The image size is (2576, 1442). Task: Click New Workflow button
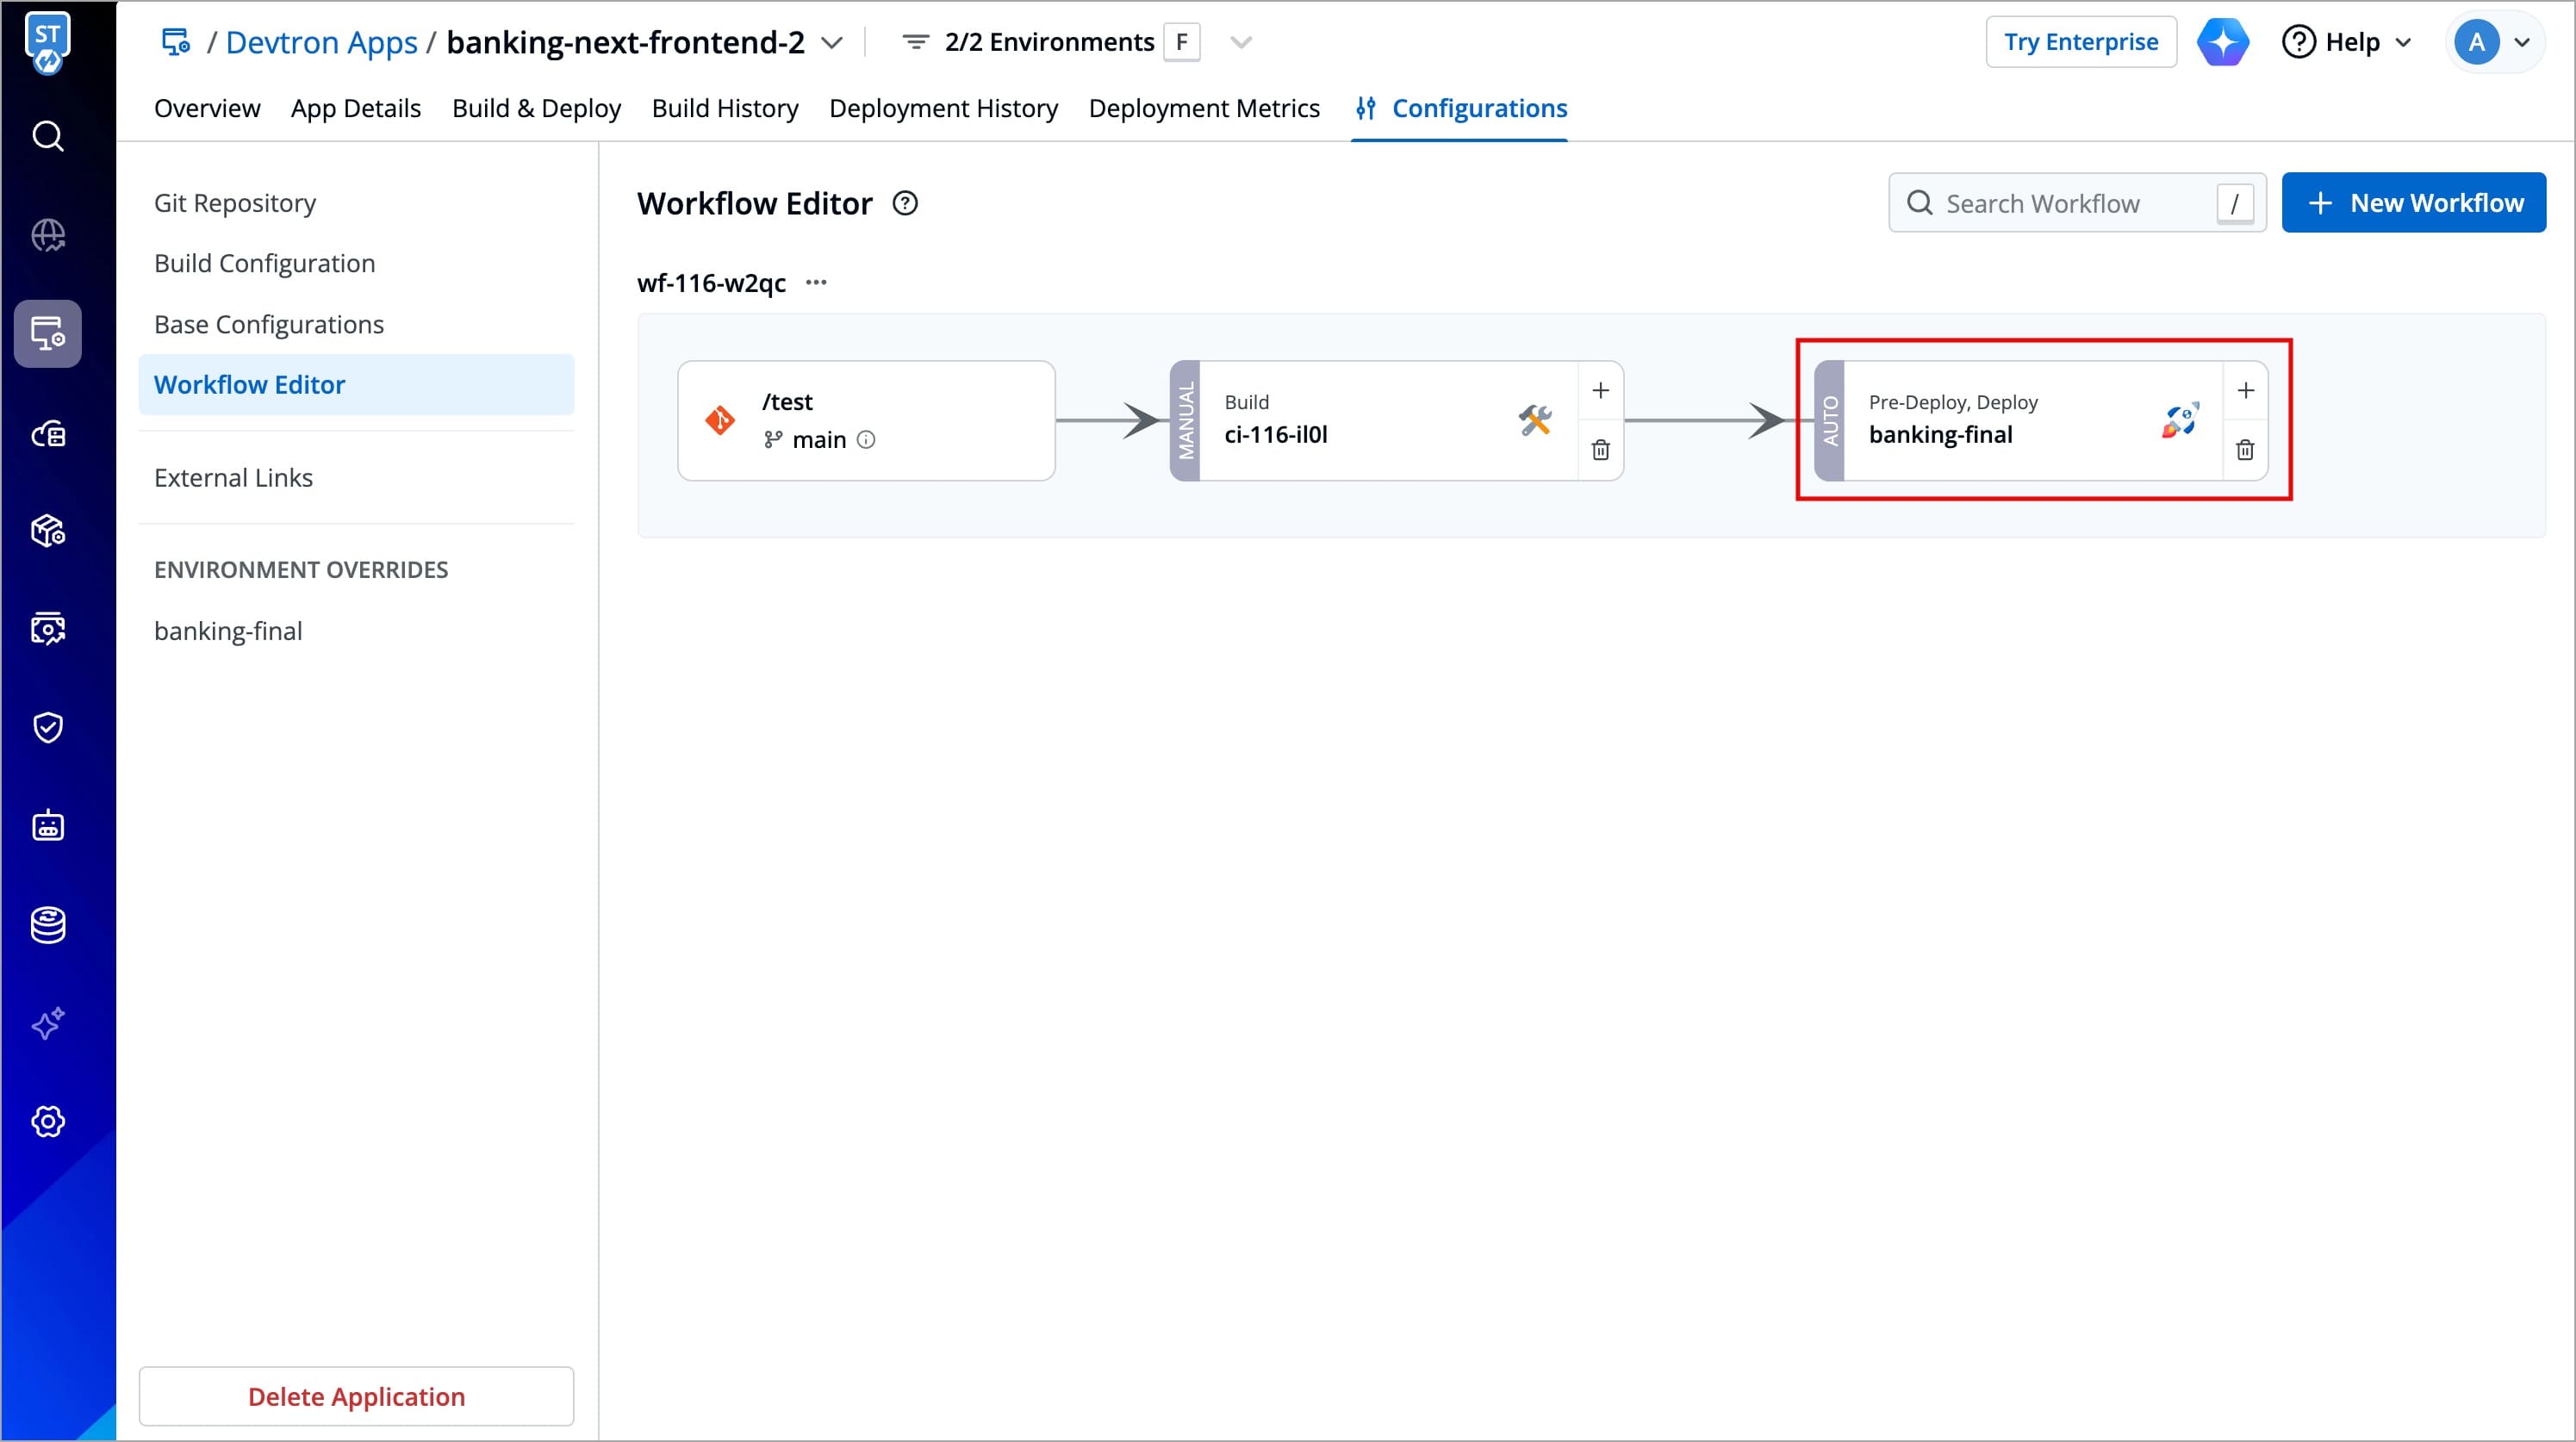[x=2413, y=203]
